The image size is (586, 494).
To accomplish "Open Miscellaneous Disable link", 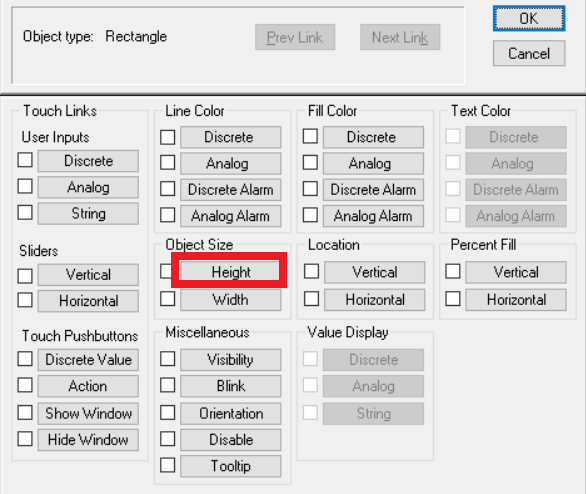I will tap(231, 439).
